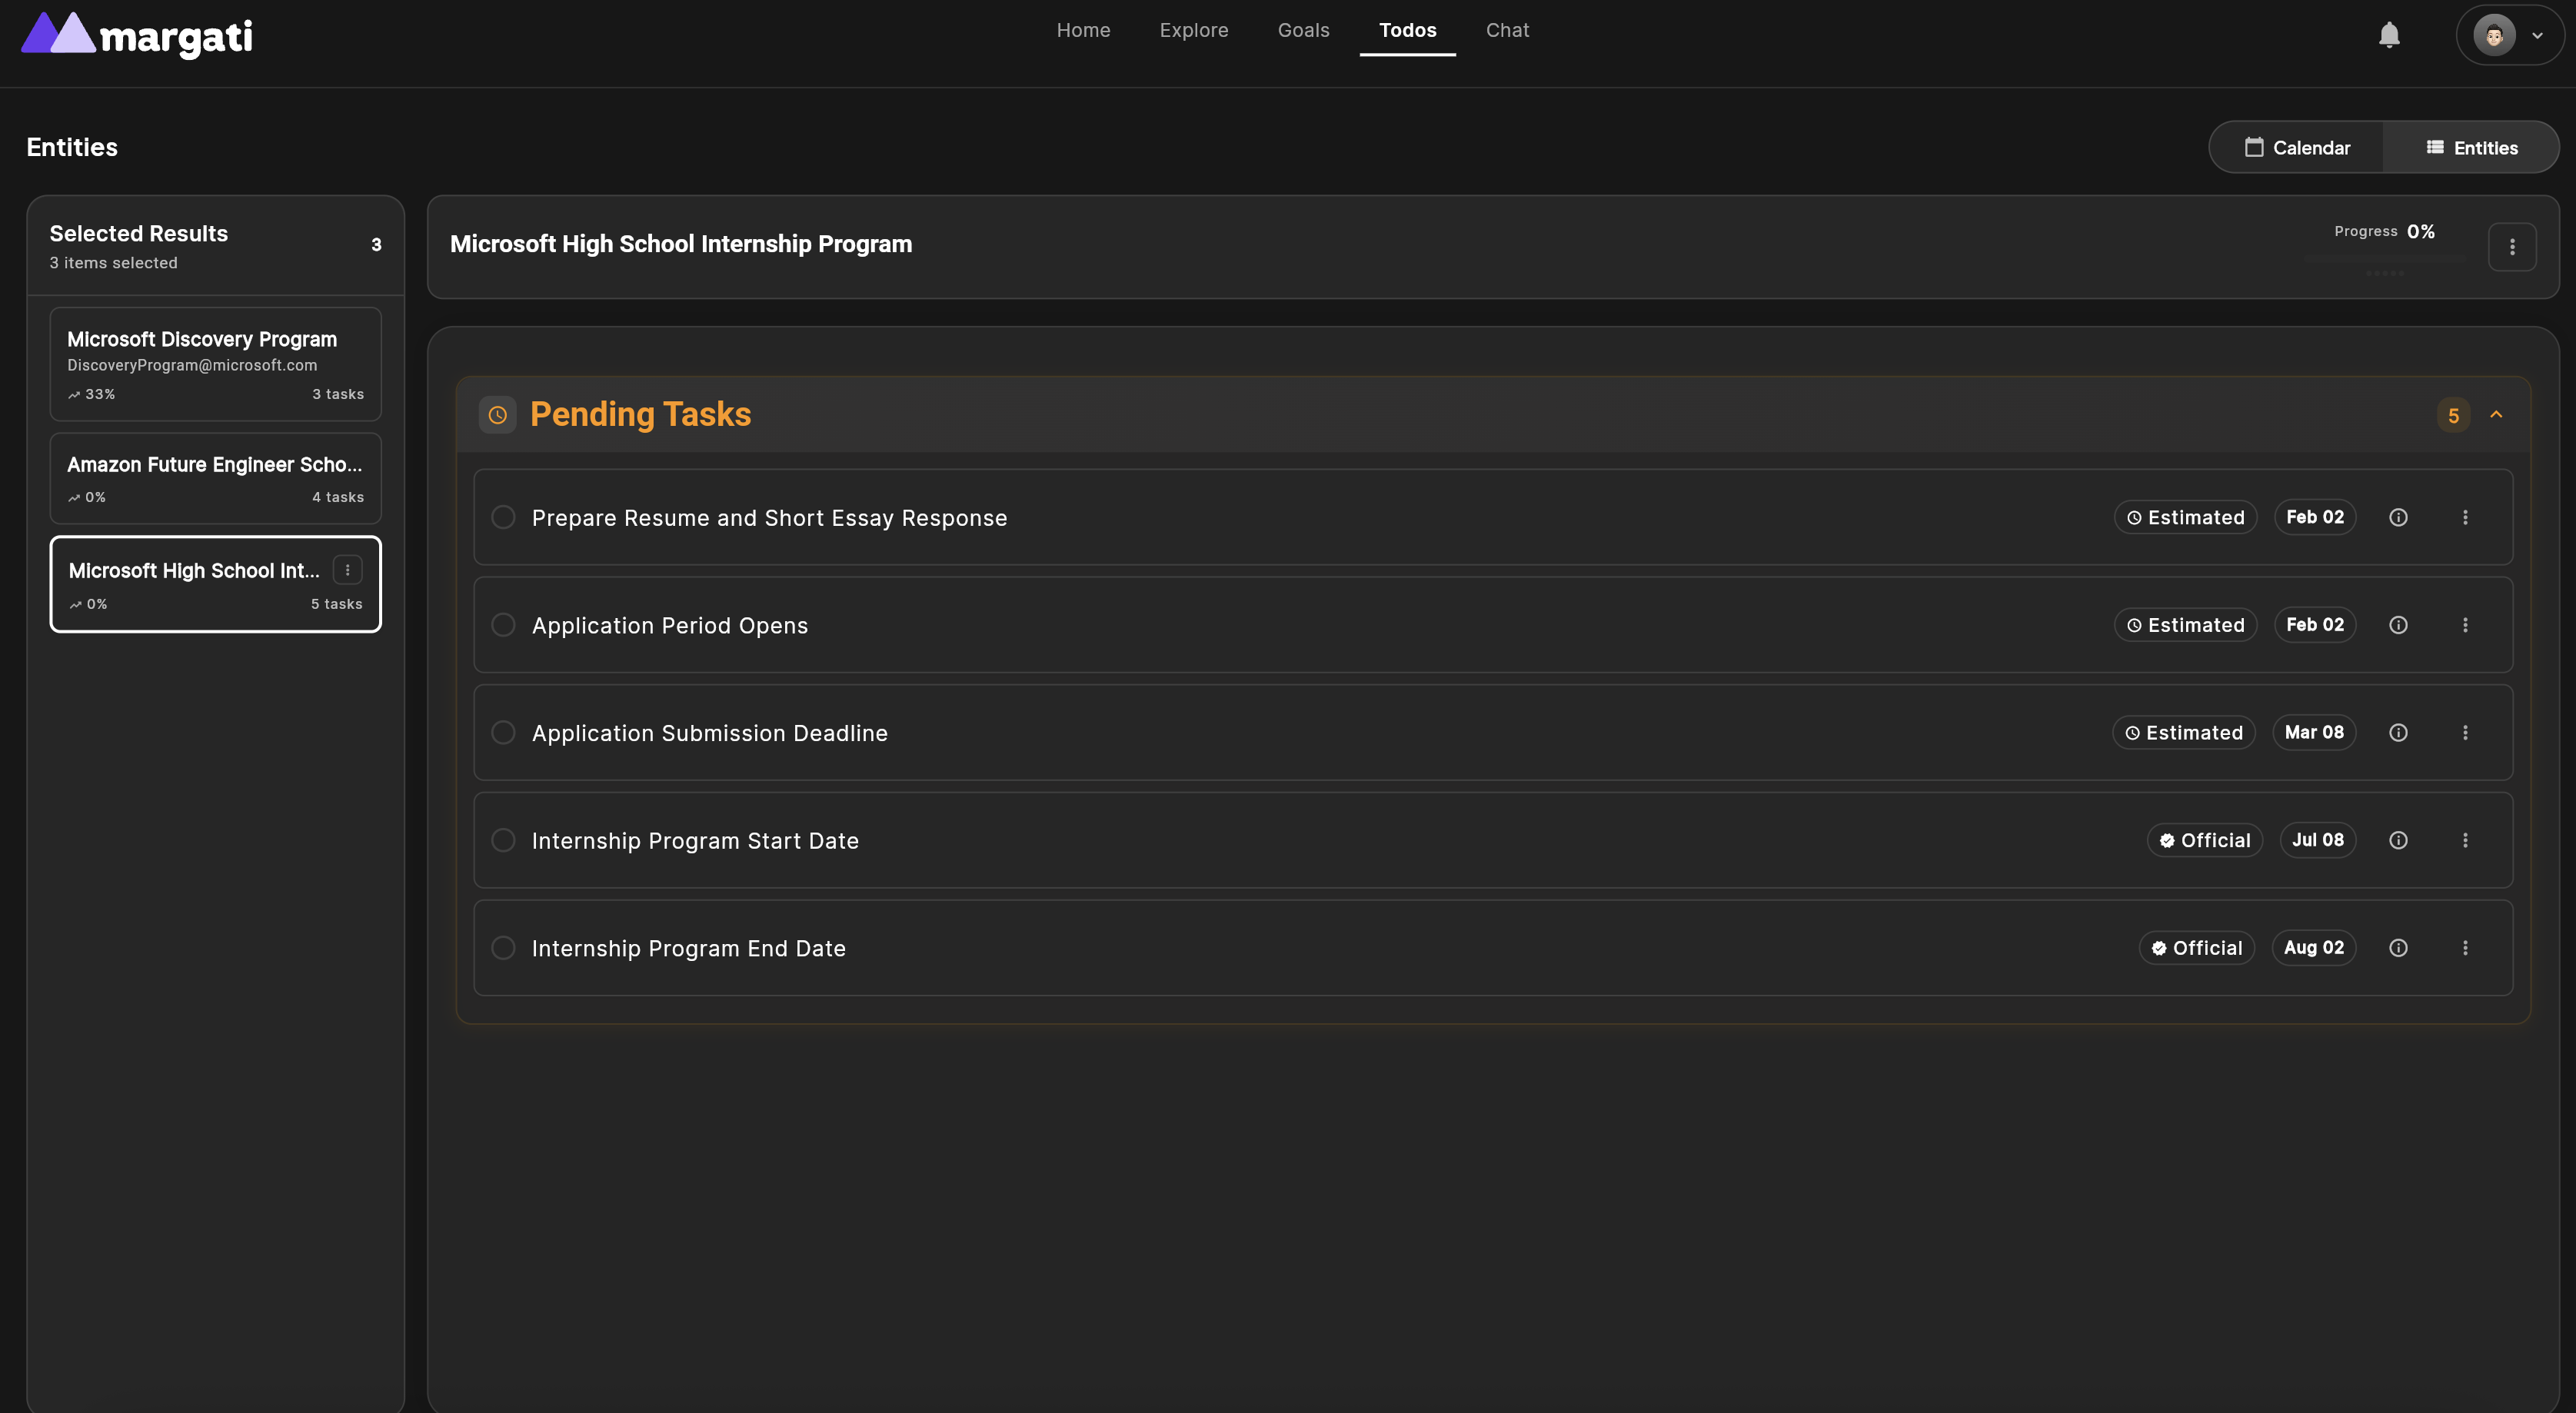Open the notifications bell
Screen dimensions: 2576x1413
pyautogui.click(x=2389, y=35)
